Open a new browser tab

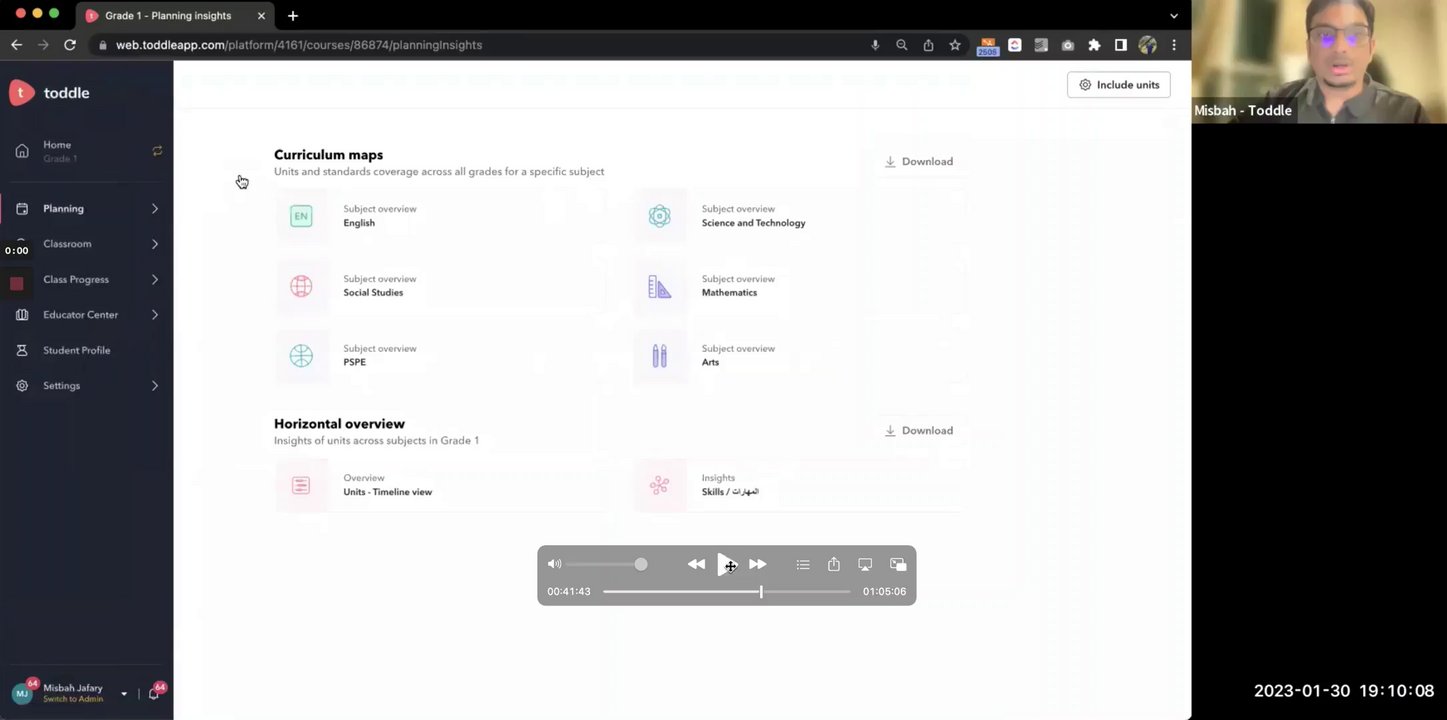point(293,16)
